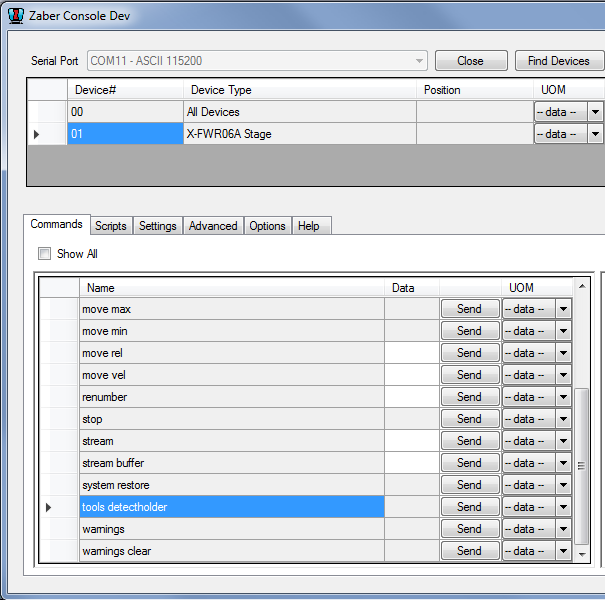Screen dimensions: 605x600
Task: Toggle the Show All checkbox
Action: (44, 254)
